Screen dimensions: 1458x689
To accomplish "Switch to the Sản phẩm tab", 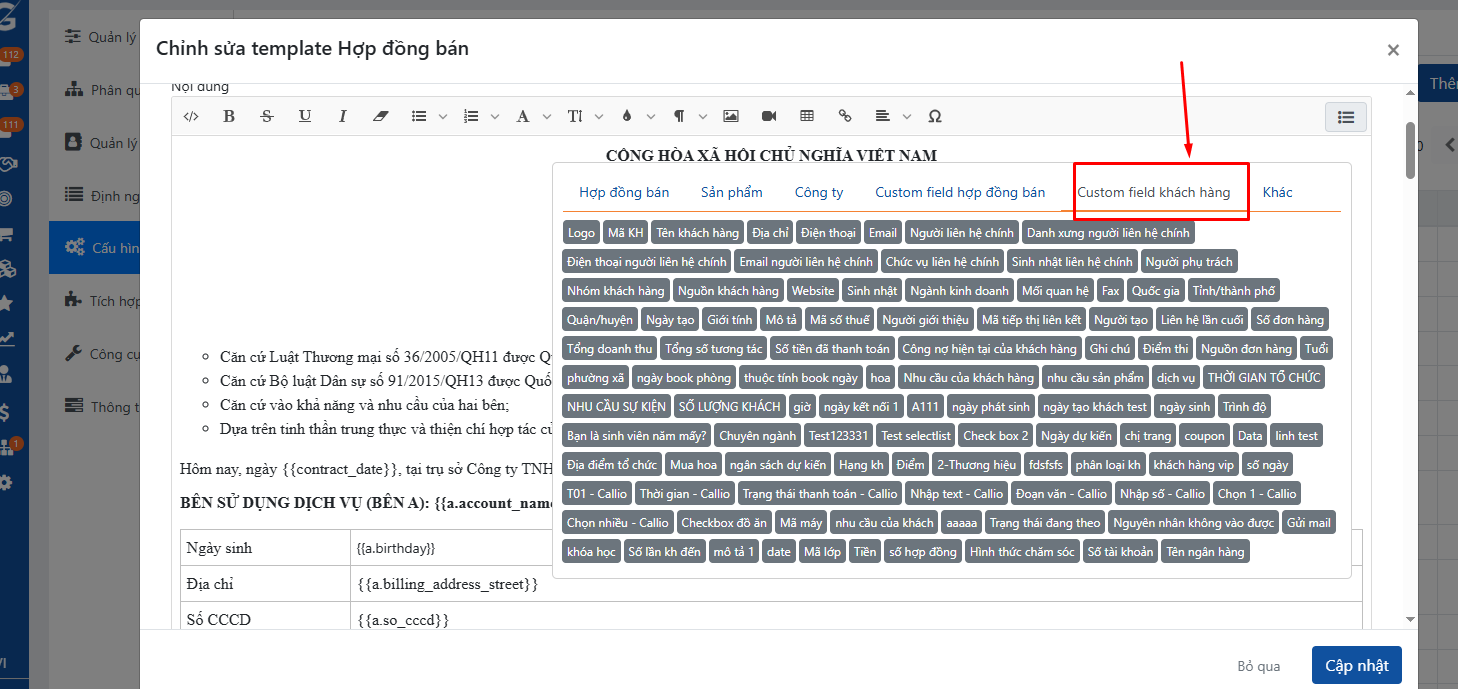I will (732, 192).
